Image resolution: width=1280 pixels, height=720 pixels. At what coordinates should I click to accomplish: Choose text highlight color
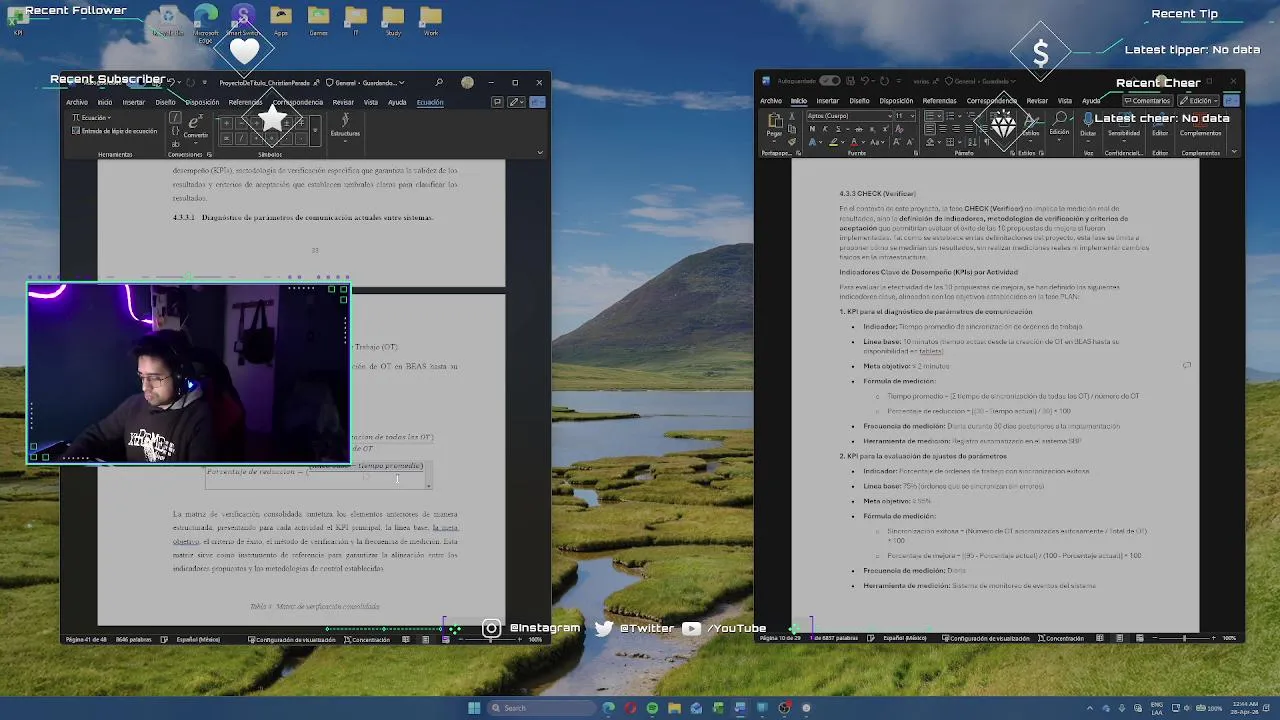tap(833, 142)
